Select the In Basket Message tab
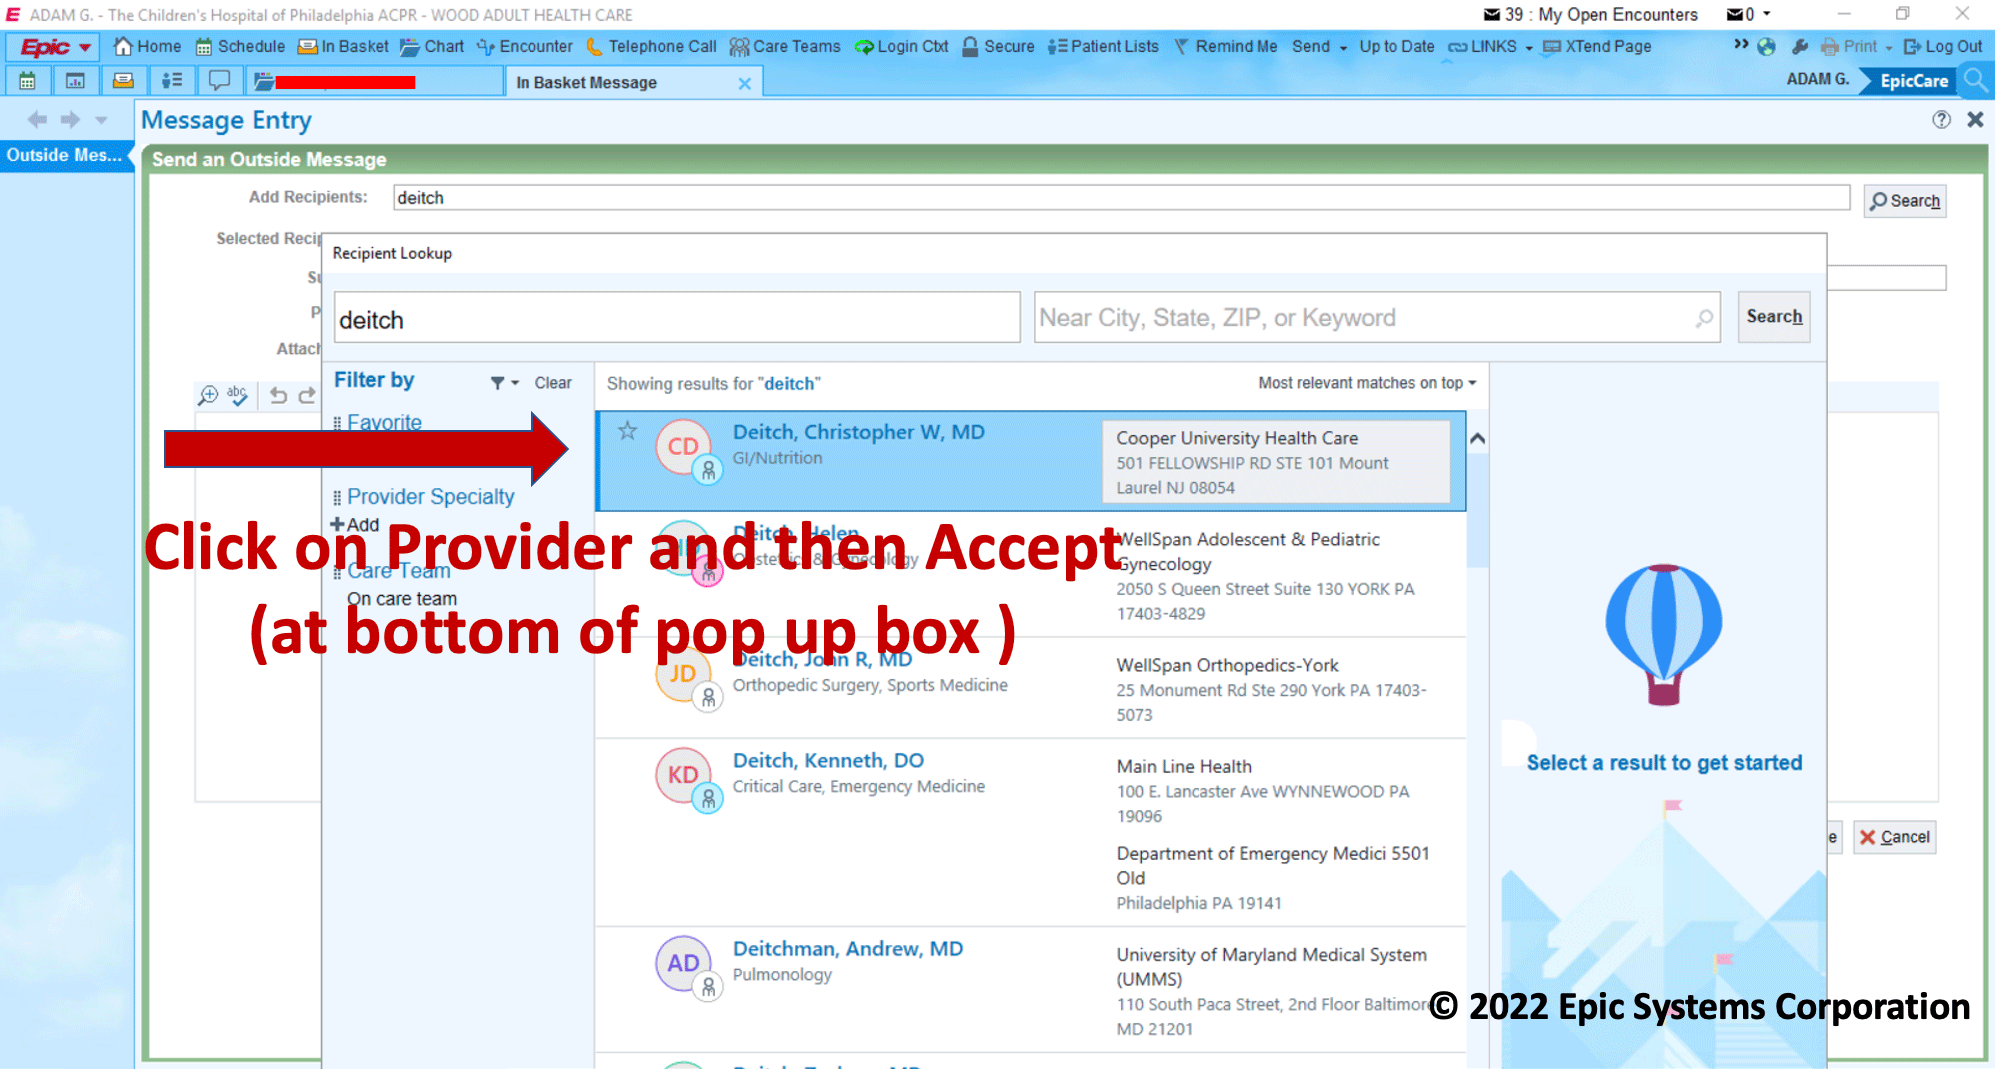 tap(586, 83)
